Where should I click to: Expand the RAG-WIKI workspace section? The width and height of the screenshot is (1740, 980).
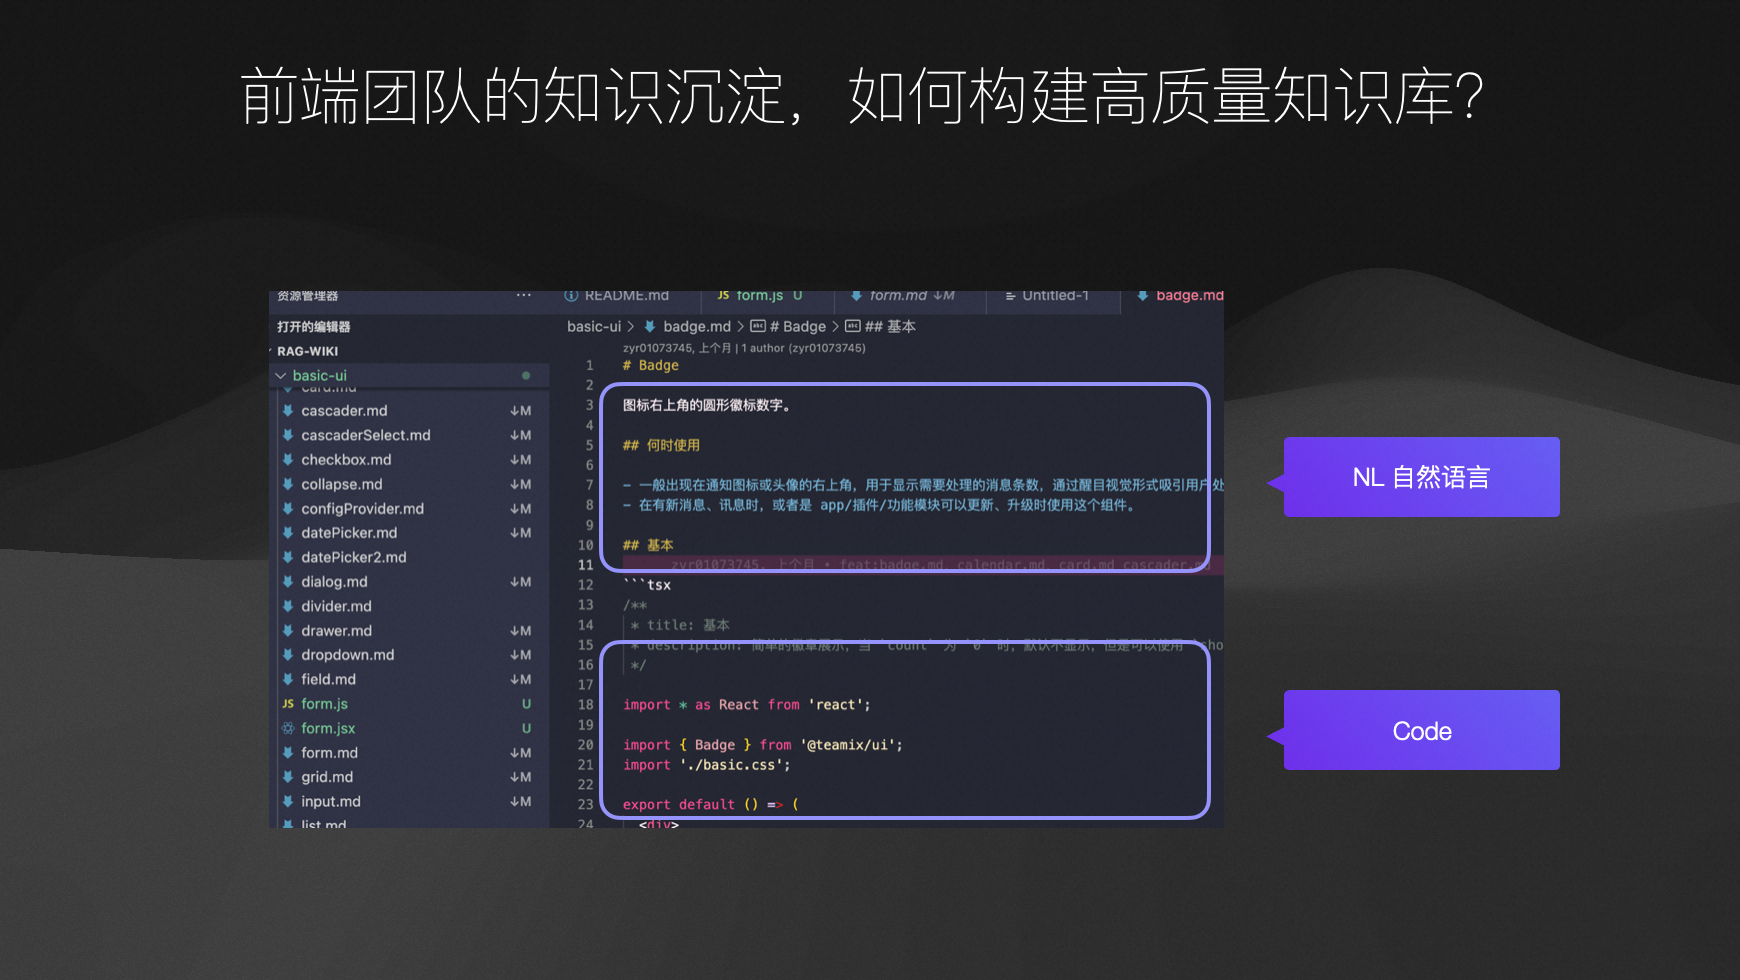click(x=307, y=352)
